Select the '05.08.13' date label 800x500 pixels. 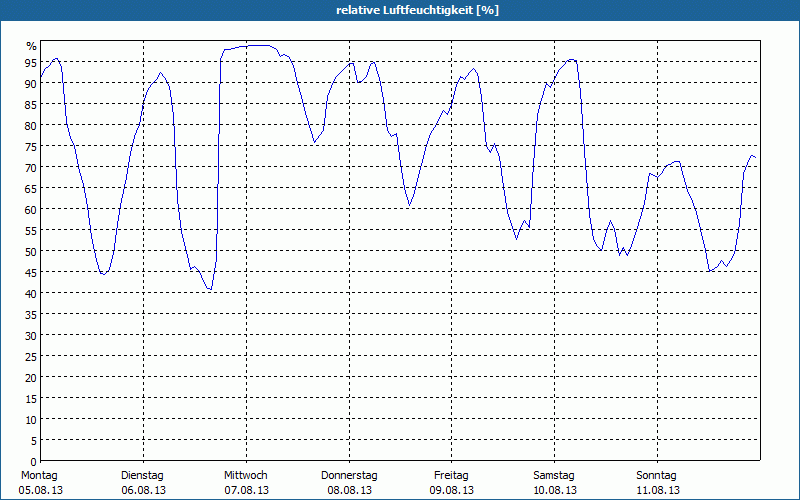(x=41, y=491)
